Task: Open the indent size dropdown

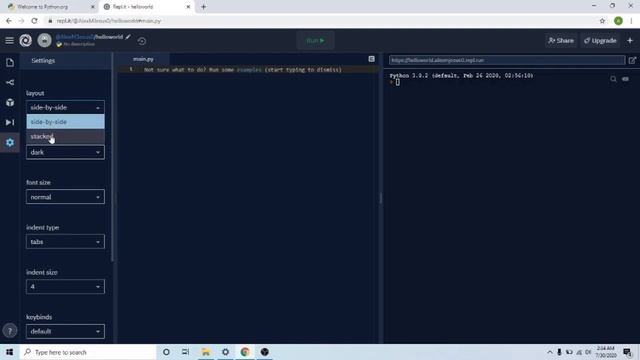Action: point(65,287)
